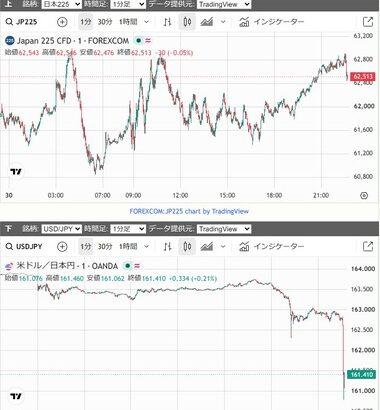Switch JP225 chart to 30分 interval

pos(105,22)
